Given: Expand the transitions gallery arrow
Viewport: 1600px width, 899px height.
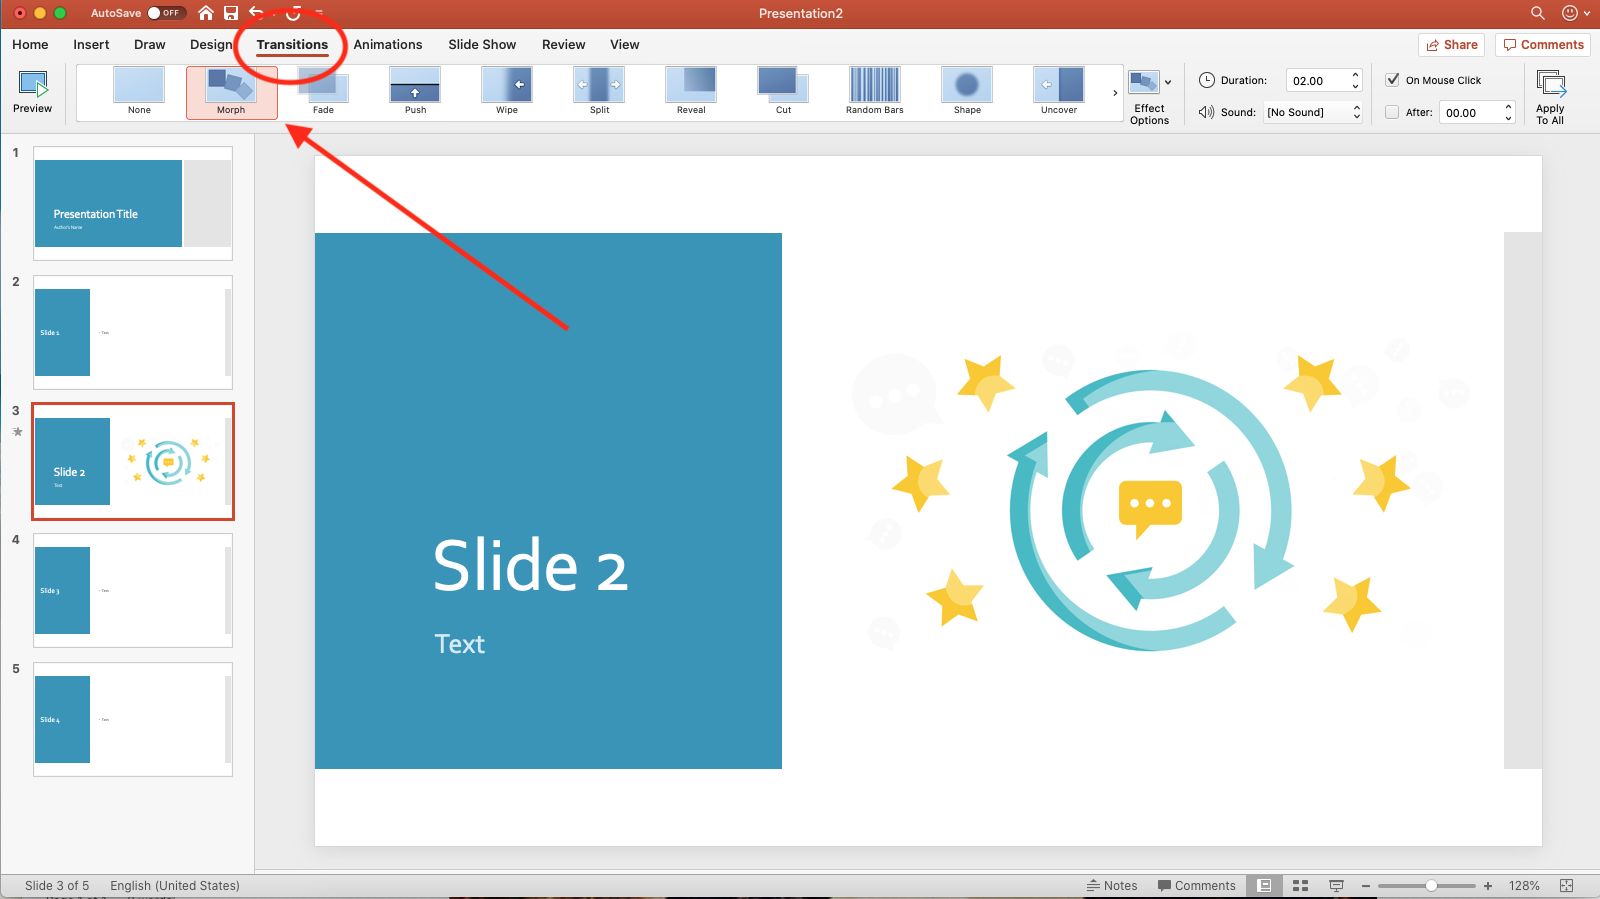Looking at the screenshot, I should point(1115,93).
